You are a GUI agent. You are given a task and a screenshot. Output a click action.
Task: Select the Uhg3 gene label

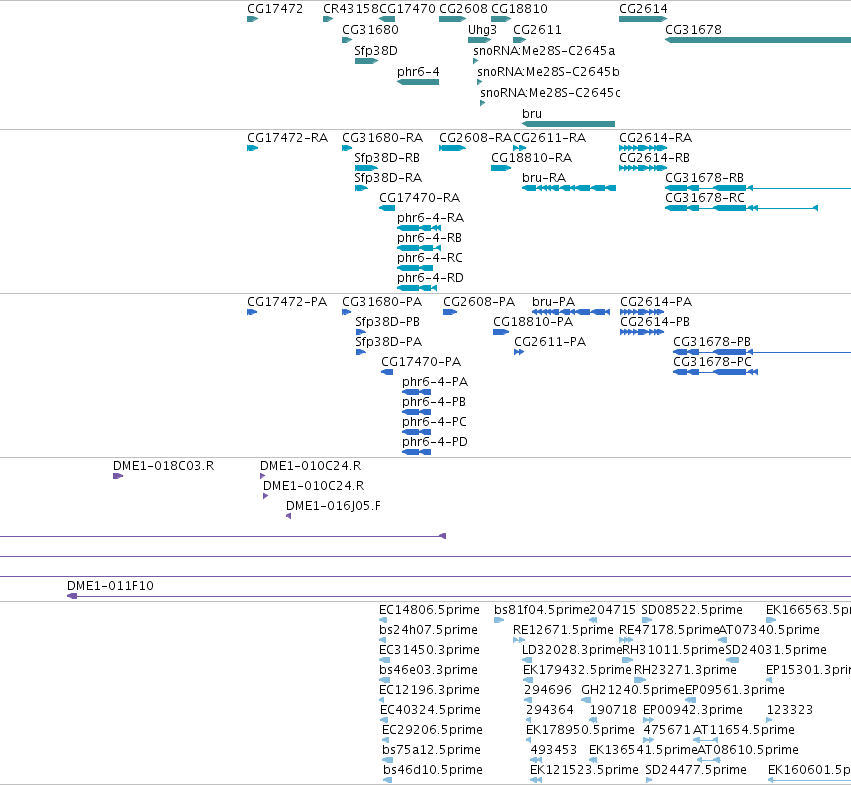point(482,30)
